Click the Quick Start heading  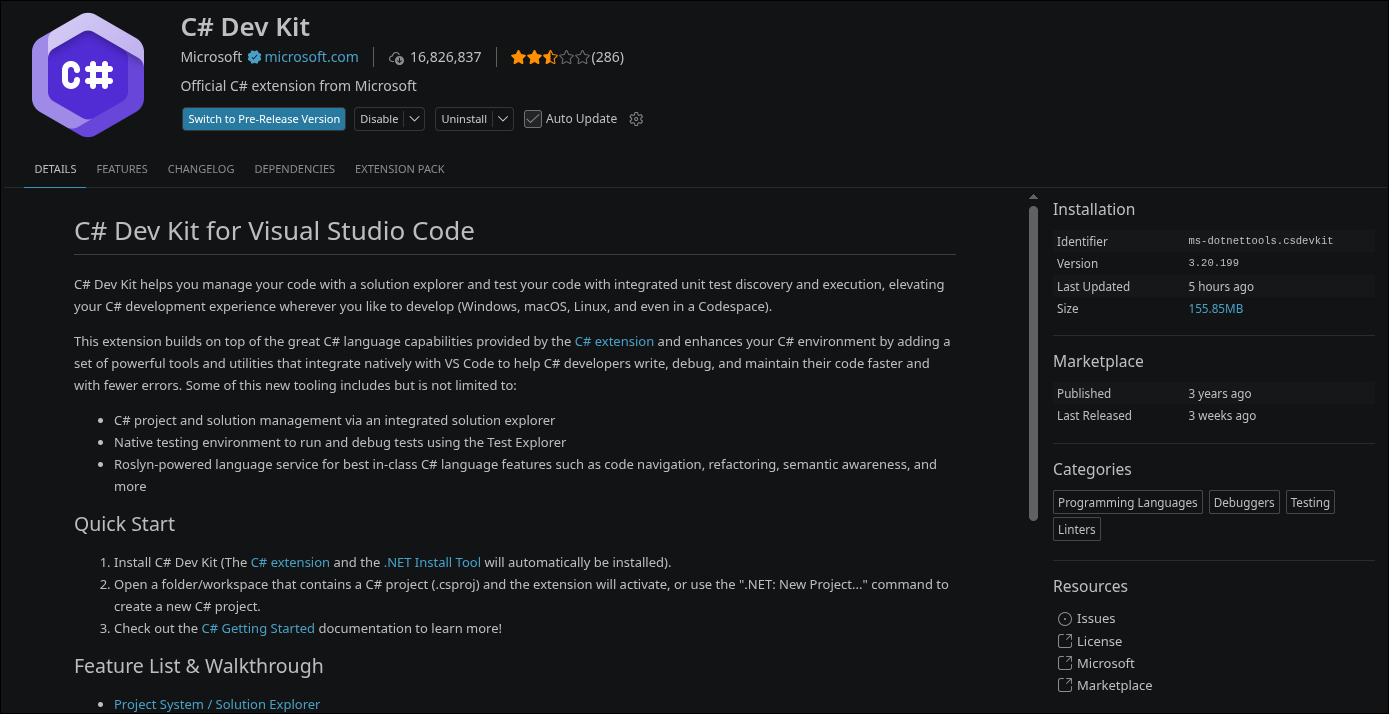pyautogui.click(x=124, y=524)
